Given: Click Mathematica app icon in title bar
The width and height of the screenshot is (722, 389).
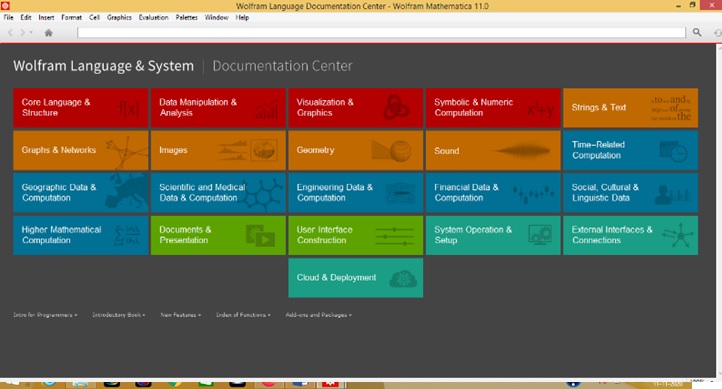Looking at the screenshot, I should click(5, 6).
